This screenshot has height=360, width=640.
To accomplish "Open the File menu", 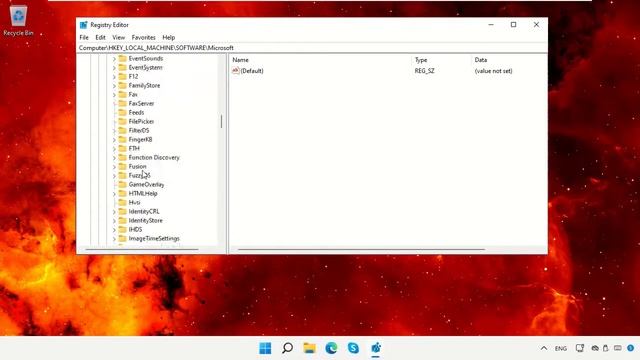I will 84,37.
